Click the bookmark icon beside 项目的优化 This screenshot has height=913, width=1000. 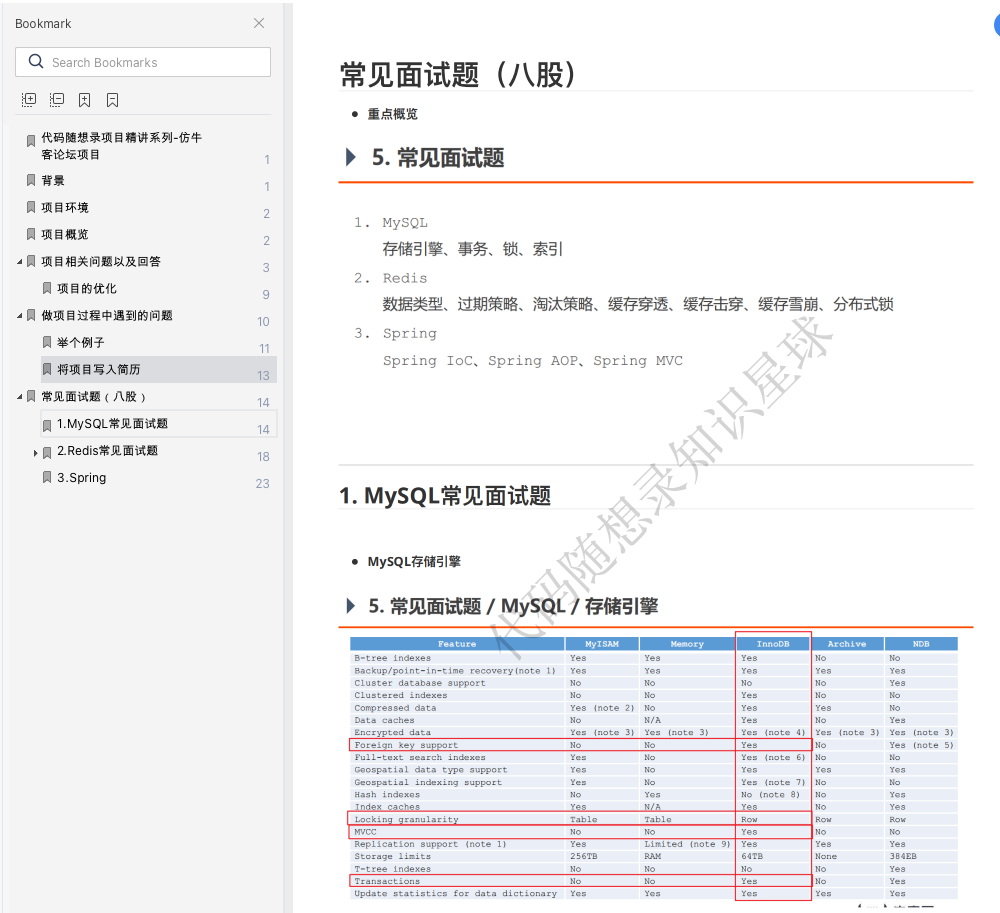pos(47,288)
